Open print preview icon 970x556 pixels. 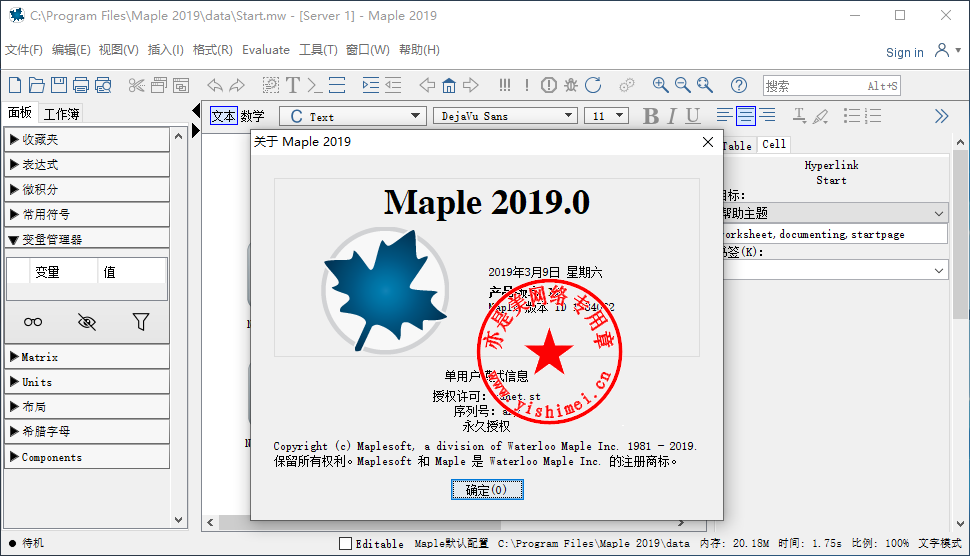[x=103, y=85]
